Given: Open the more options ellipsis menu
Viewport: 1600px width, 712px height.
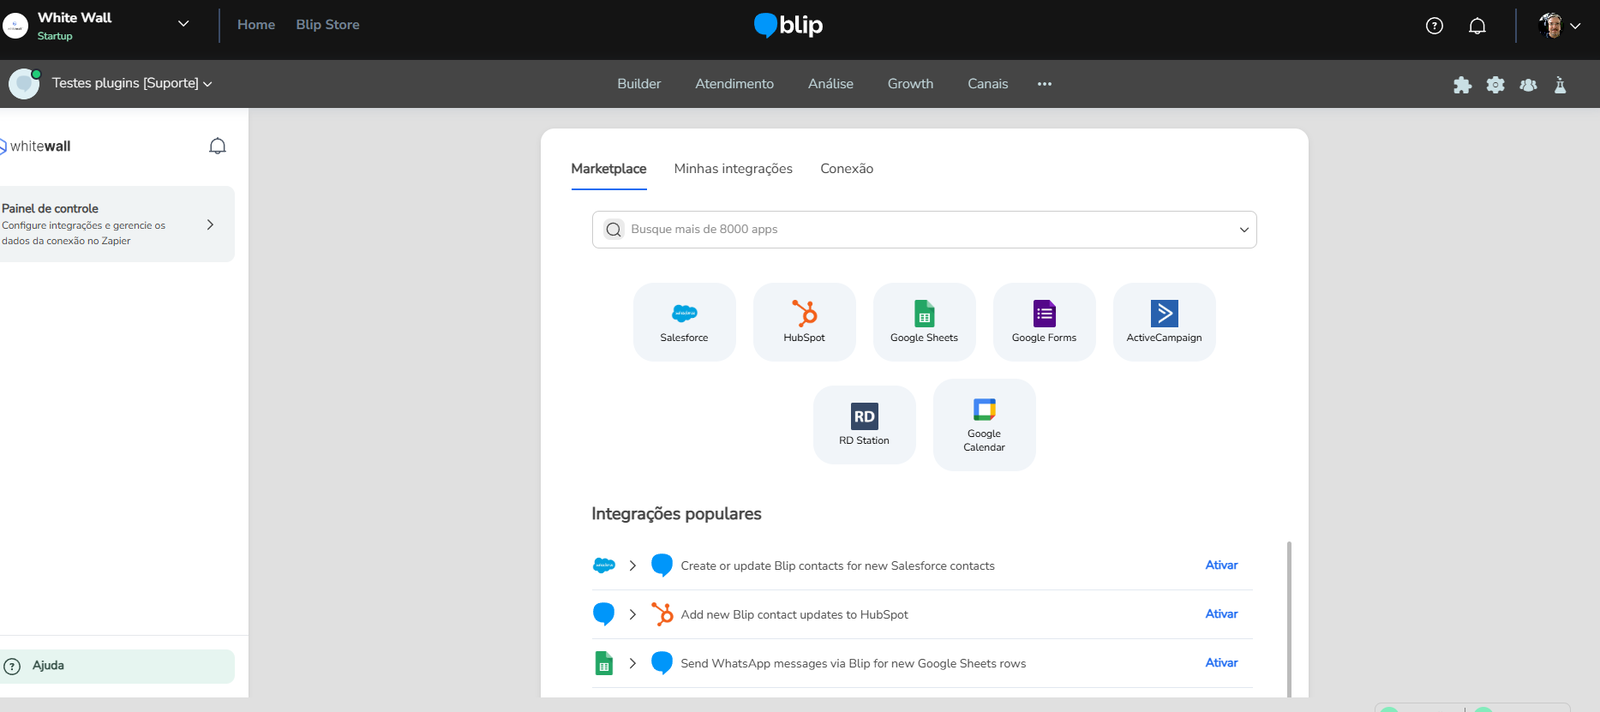Looking at the screenshot, I should point(1044,84).
